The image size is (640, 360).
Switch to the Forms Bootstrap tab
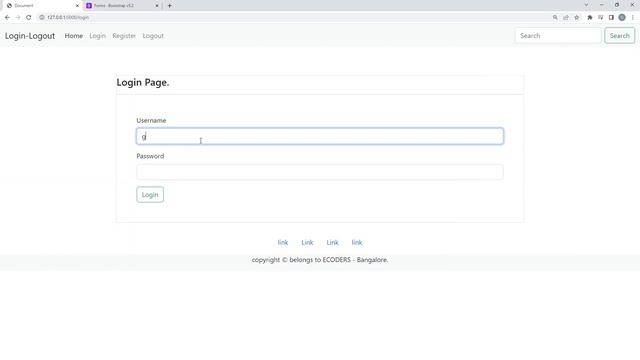[x=122, y=6]
